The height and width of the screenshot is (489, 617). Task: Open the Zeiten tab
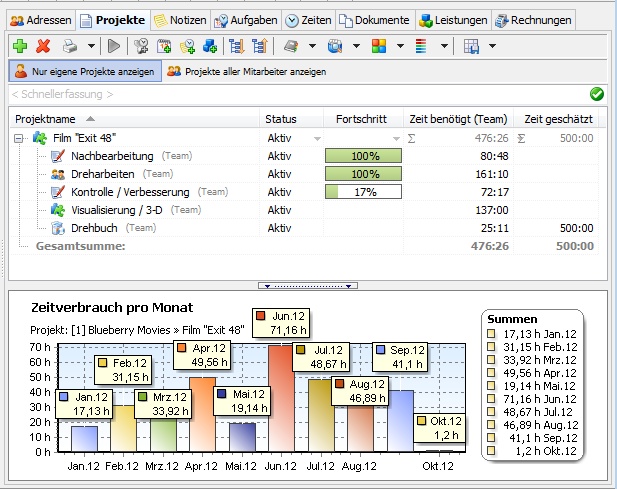(x=308, y=20)
